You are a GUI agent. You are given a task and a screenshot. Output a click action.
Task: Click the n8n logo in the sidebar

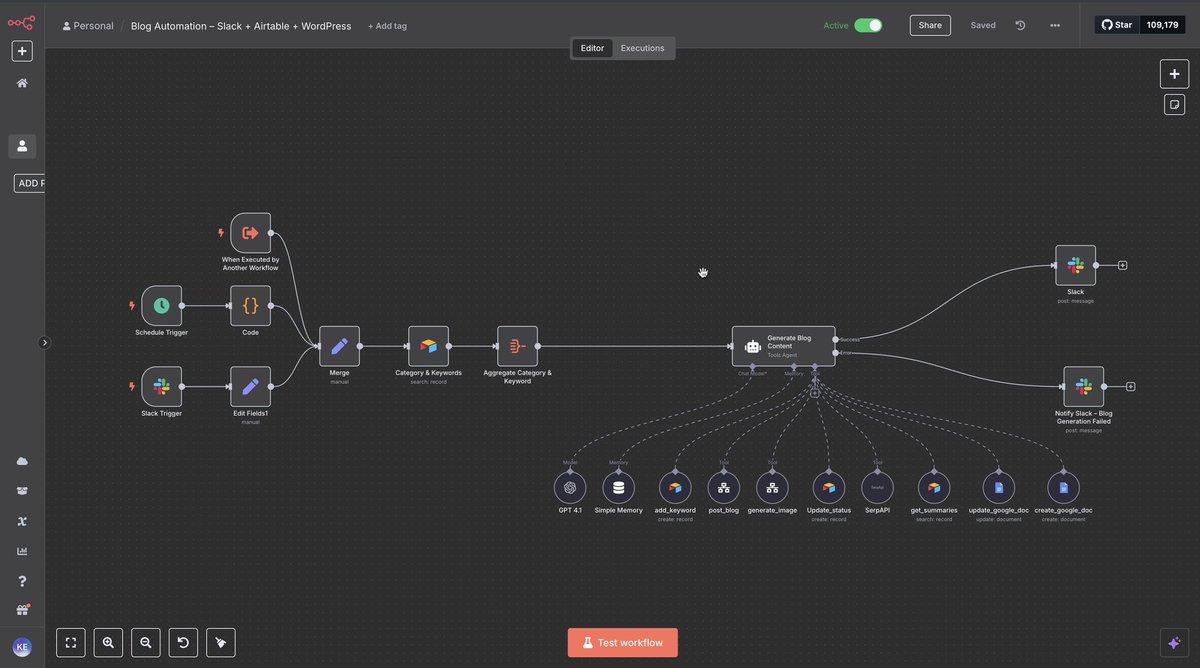[22, 22]
